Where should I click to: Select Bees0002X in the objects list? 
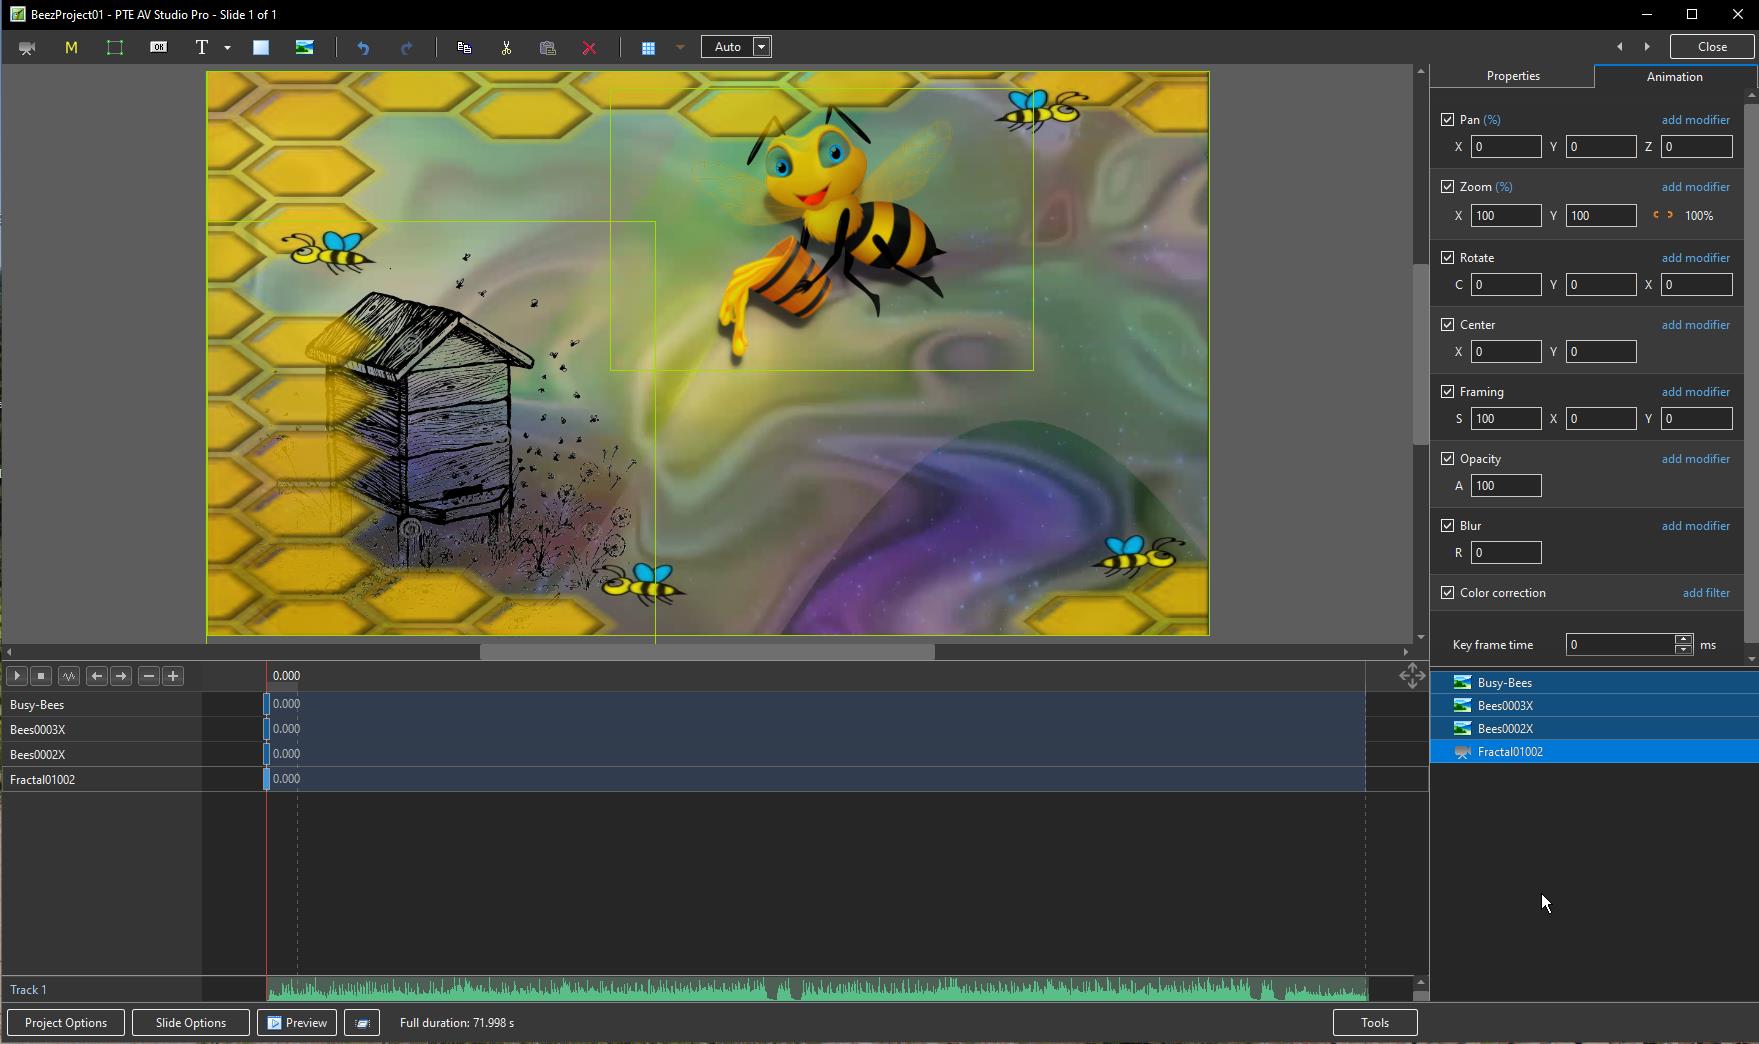(x=1594, y=729)
